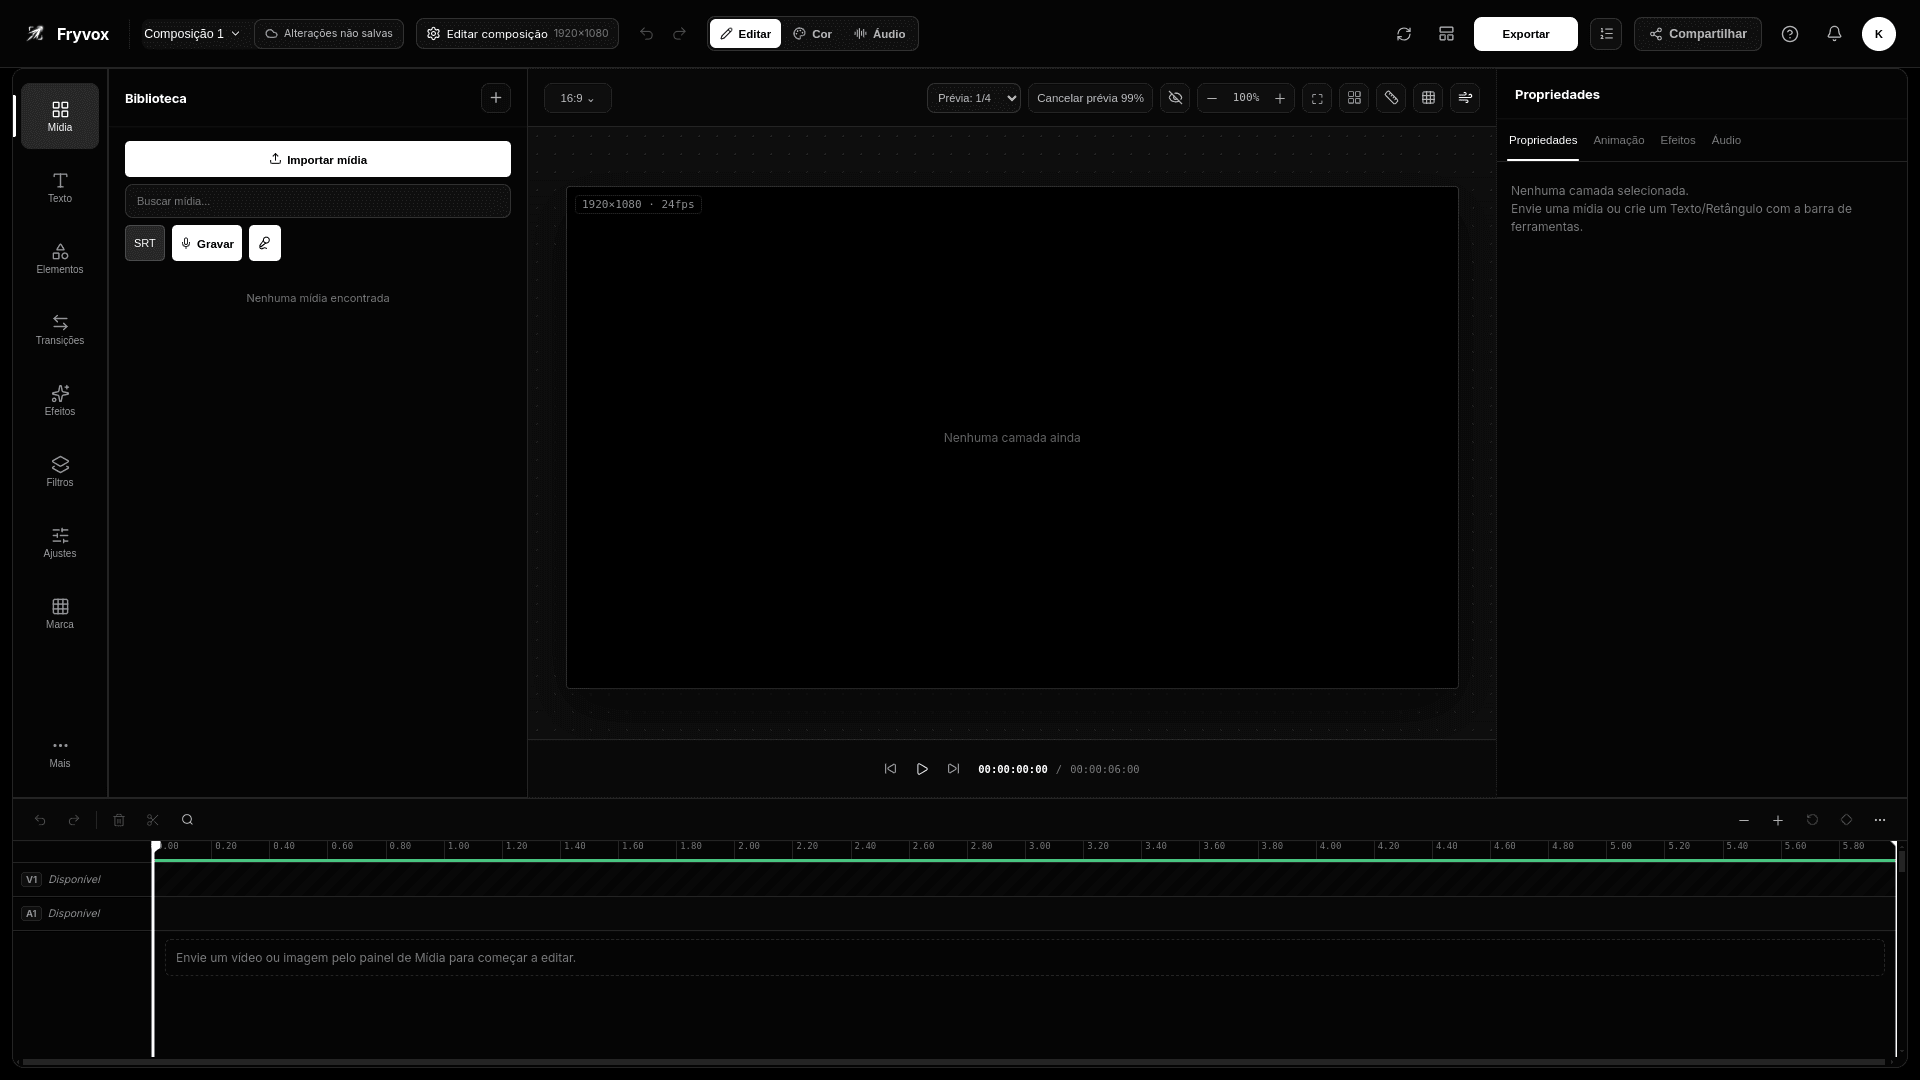Switch to the Animação tab

(x=1618, y=140)
